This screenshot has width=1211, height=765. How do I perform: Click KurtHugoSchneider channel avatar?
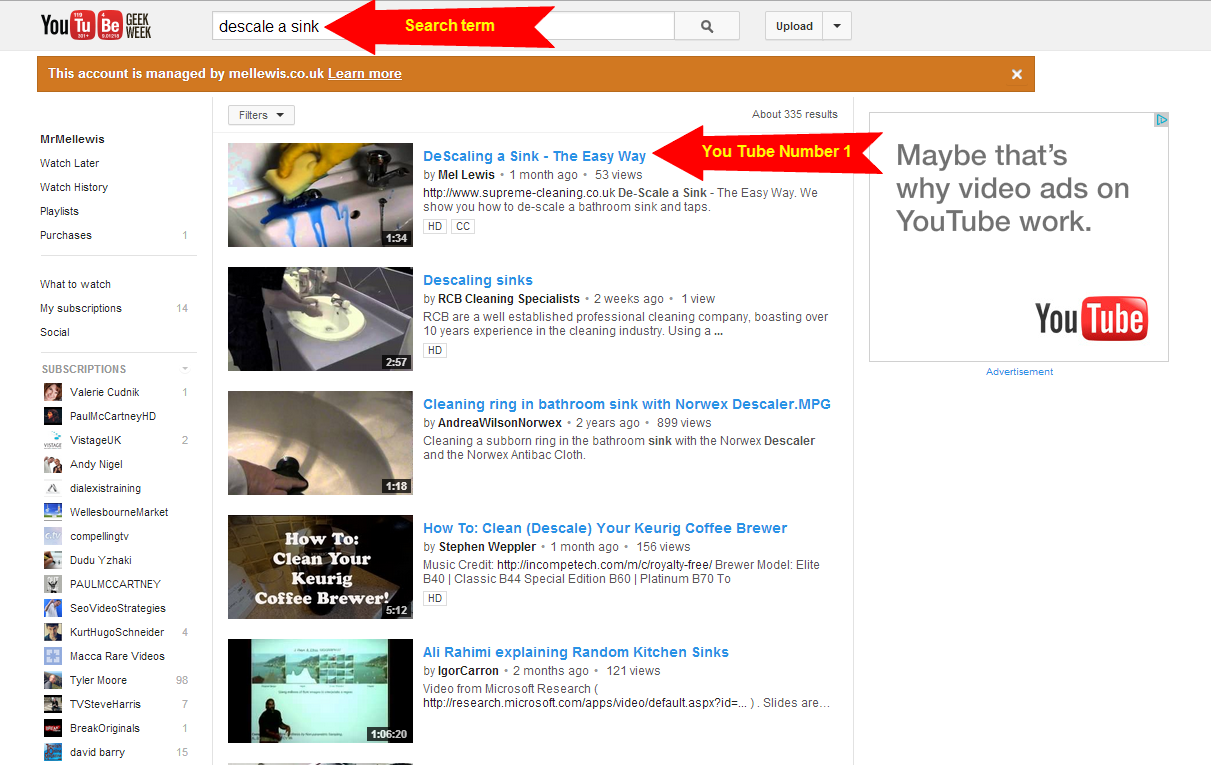tap(53, 632)
